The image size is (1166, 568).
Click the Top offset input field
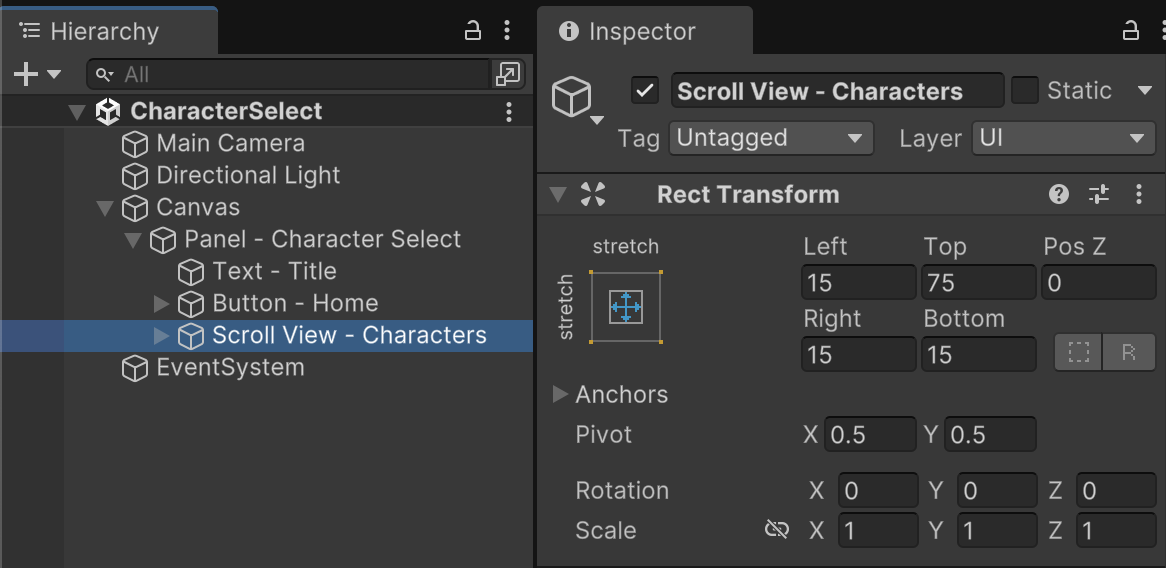point(977,283)
